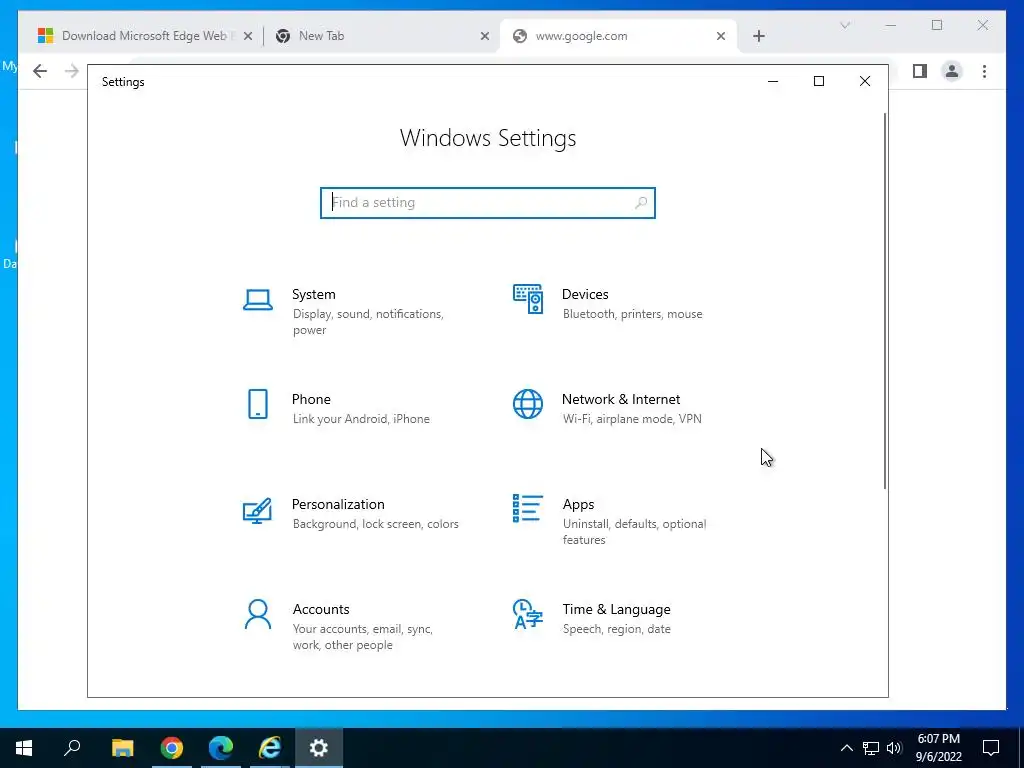Click the Settings gear in the taskbar
Screen dimensions: 1024x768
pos(319,748)
